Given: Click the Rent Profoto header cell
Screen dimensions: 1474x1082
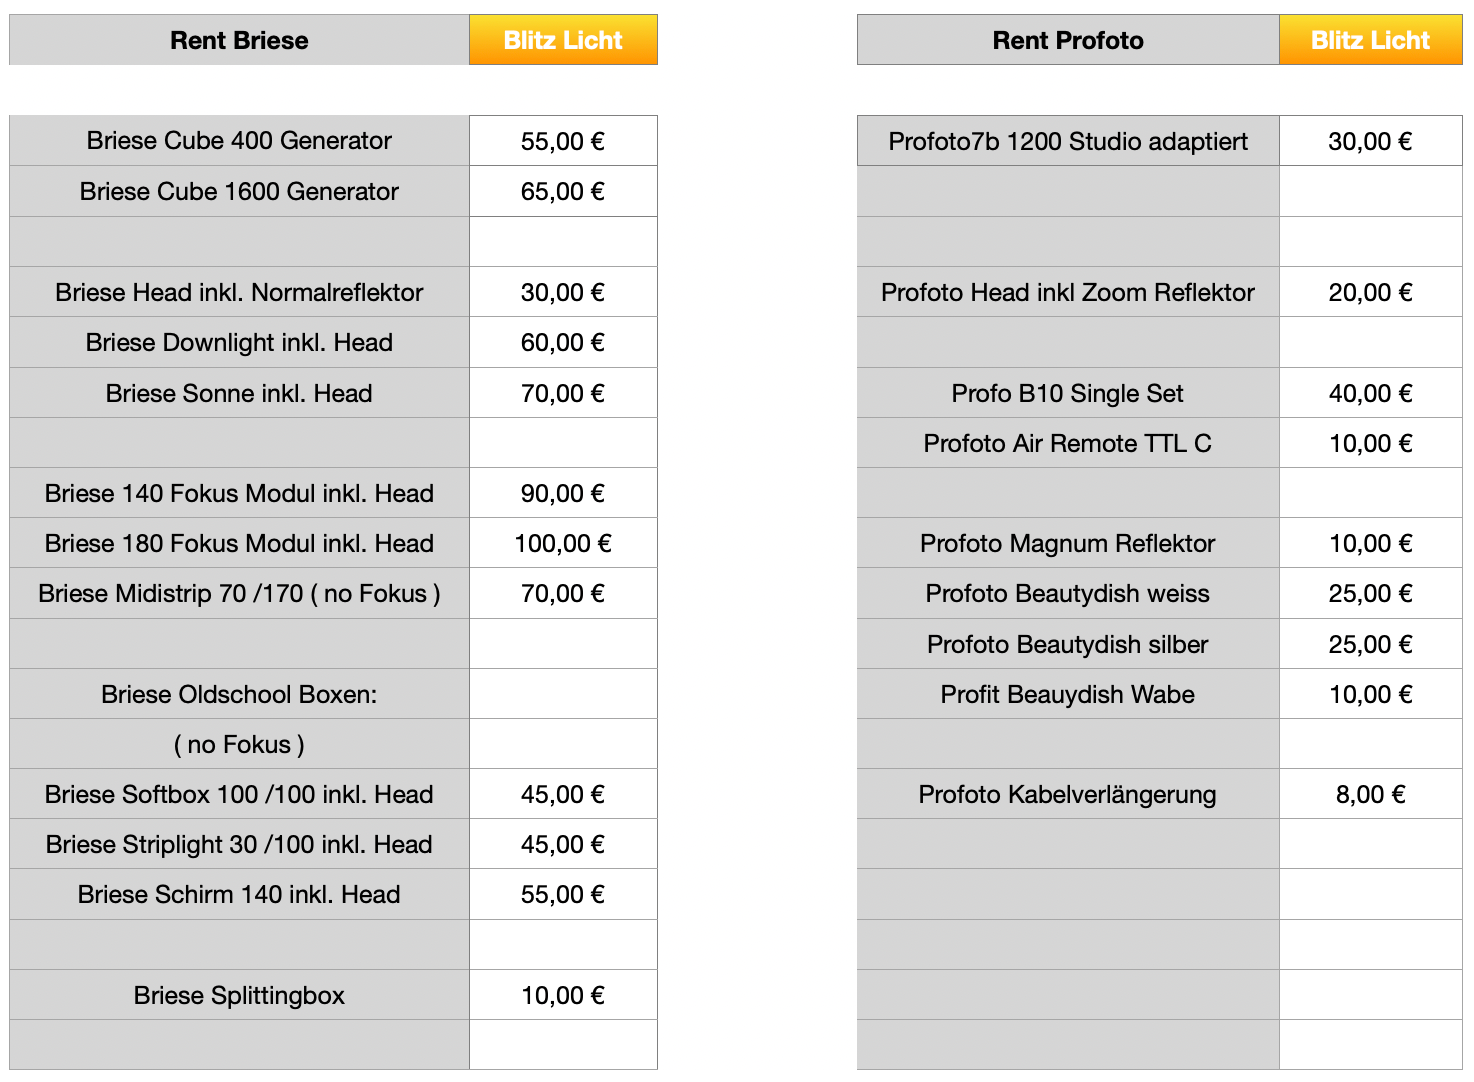Looking at the screenshot, I should [x=1068, y=40].
